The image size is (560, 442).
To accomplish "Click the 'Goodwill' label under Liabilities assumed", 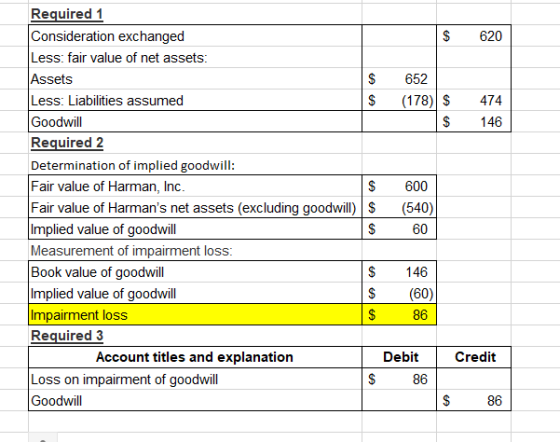I will pos(195,121).
